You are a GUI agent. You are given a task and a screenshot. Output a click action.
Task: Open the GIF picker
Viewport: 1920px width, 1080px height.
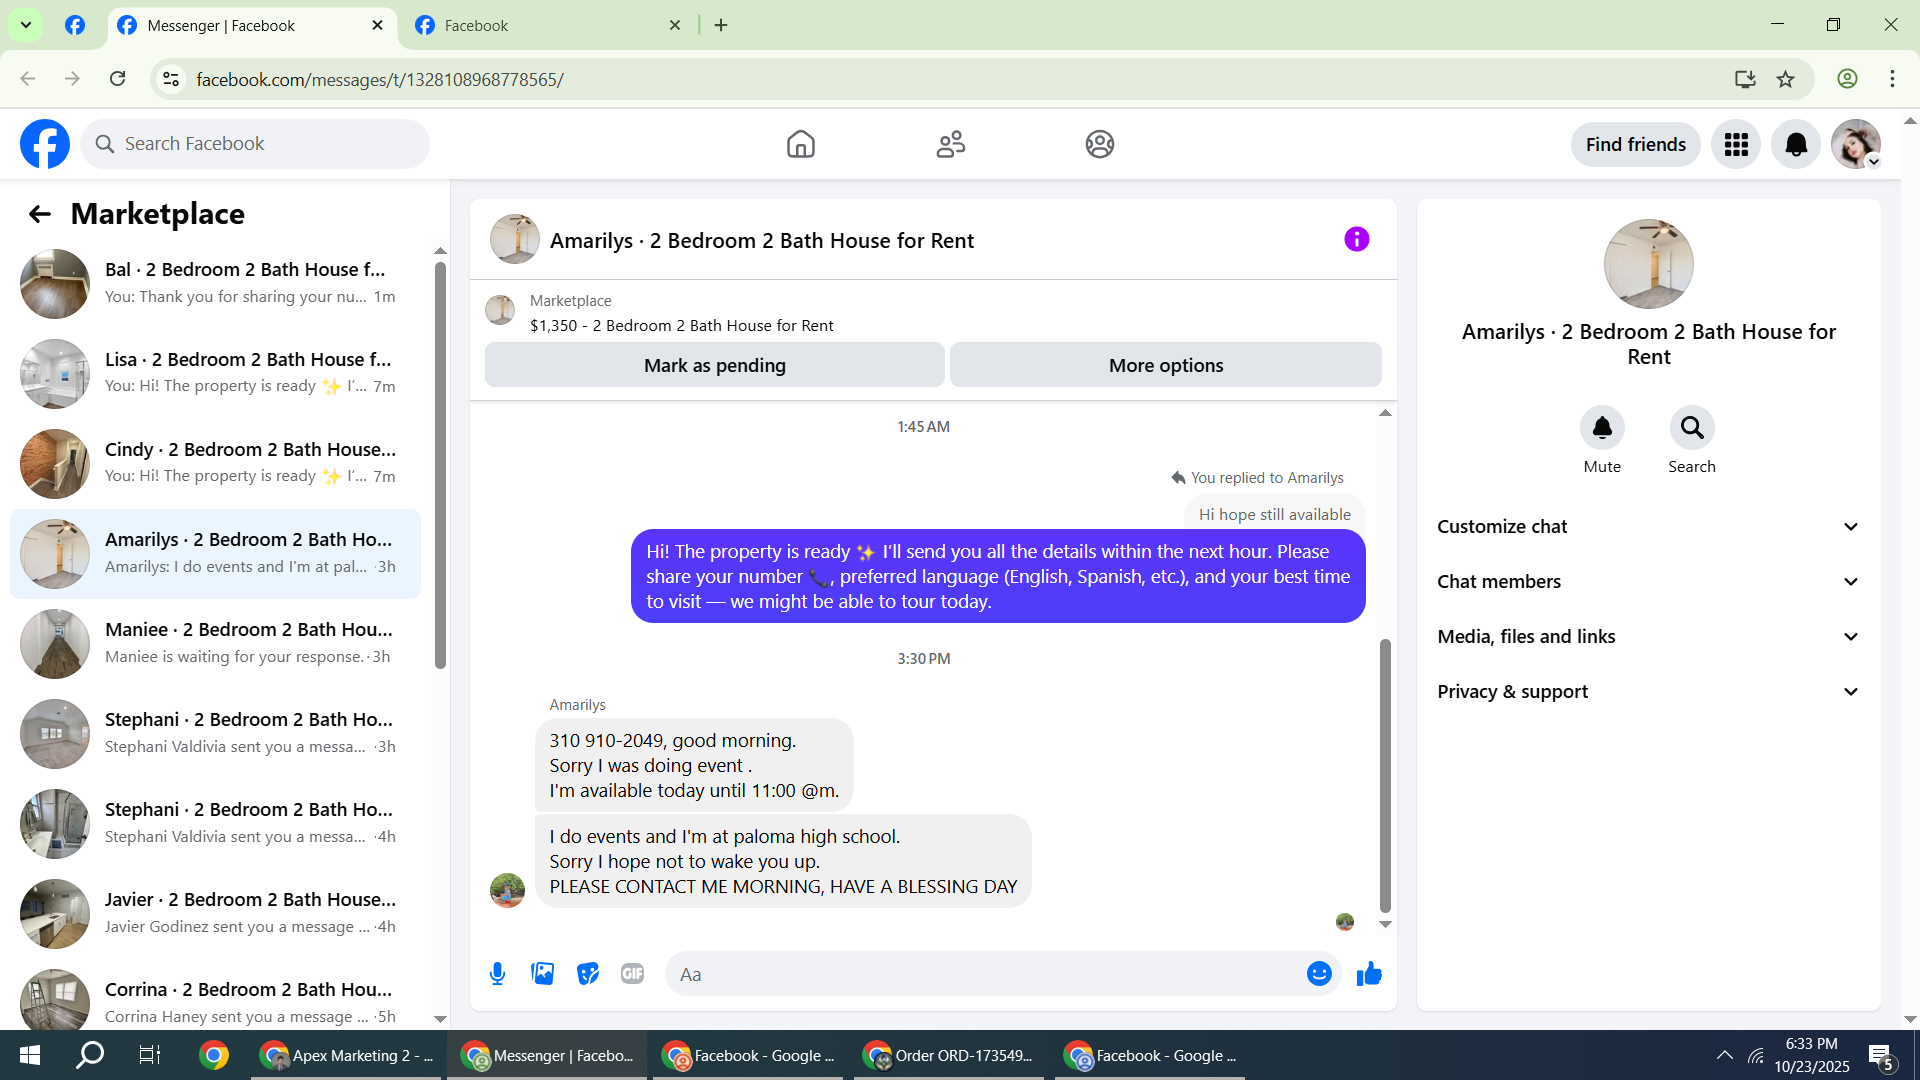coord(632,974)
